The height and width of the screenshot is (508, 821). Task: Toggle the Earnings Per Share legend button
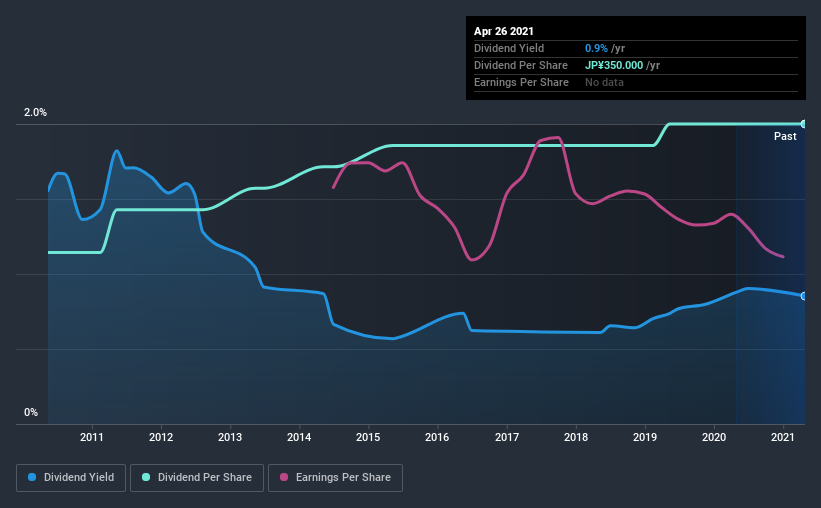click(x=335, y=478)
